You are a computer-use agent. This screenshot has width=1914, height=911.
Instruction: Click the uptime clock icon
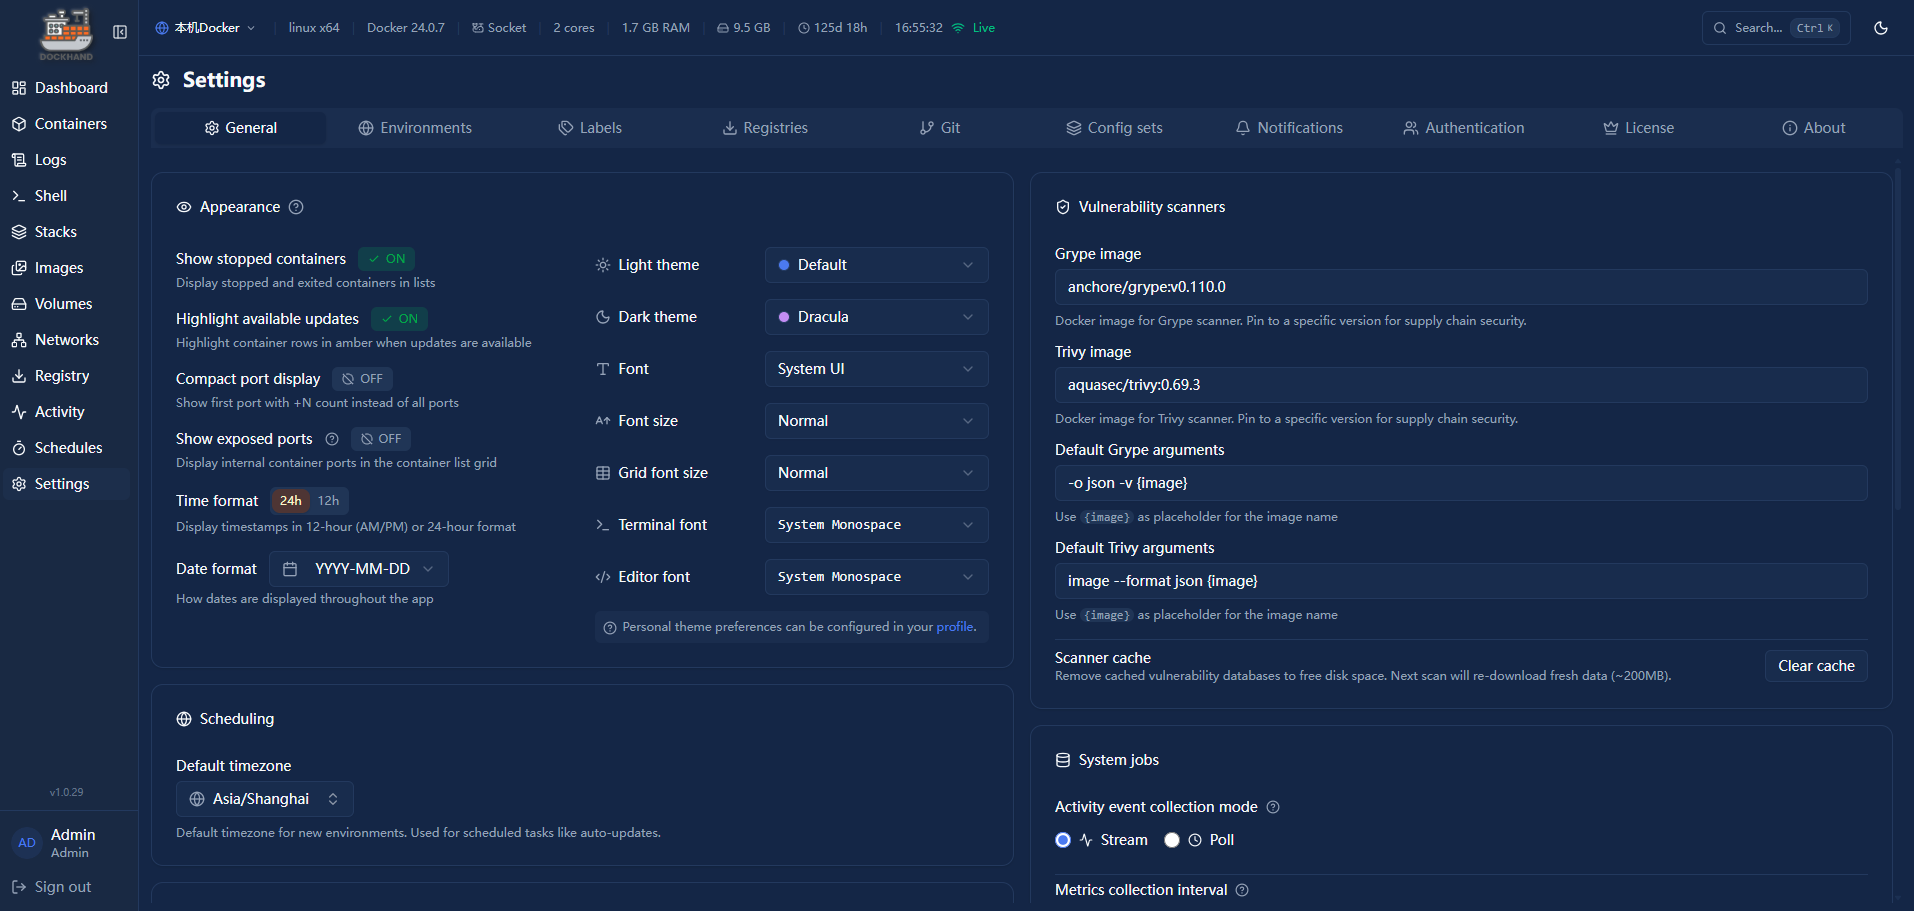click(804, 28)
